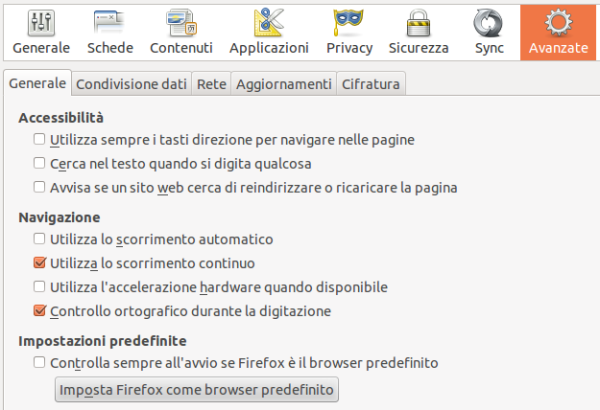Select the Contenuti icon

[181, 22]
